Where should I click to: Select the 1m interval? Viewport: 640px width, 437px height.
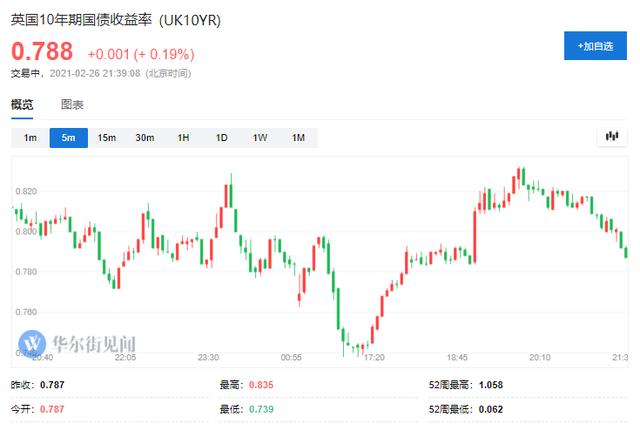(30, 138)
